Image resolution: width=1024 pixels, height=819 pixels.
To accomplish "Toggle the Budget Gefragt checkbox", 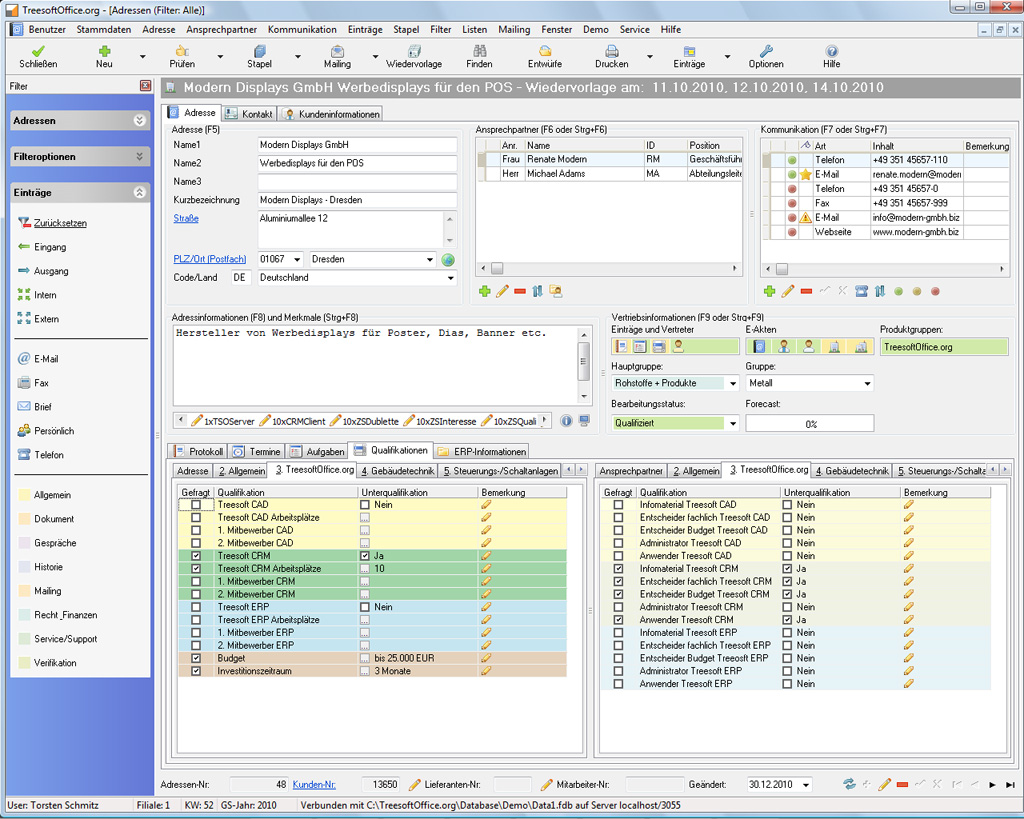I will 196,659.
